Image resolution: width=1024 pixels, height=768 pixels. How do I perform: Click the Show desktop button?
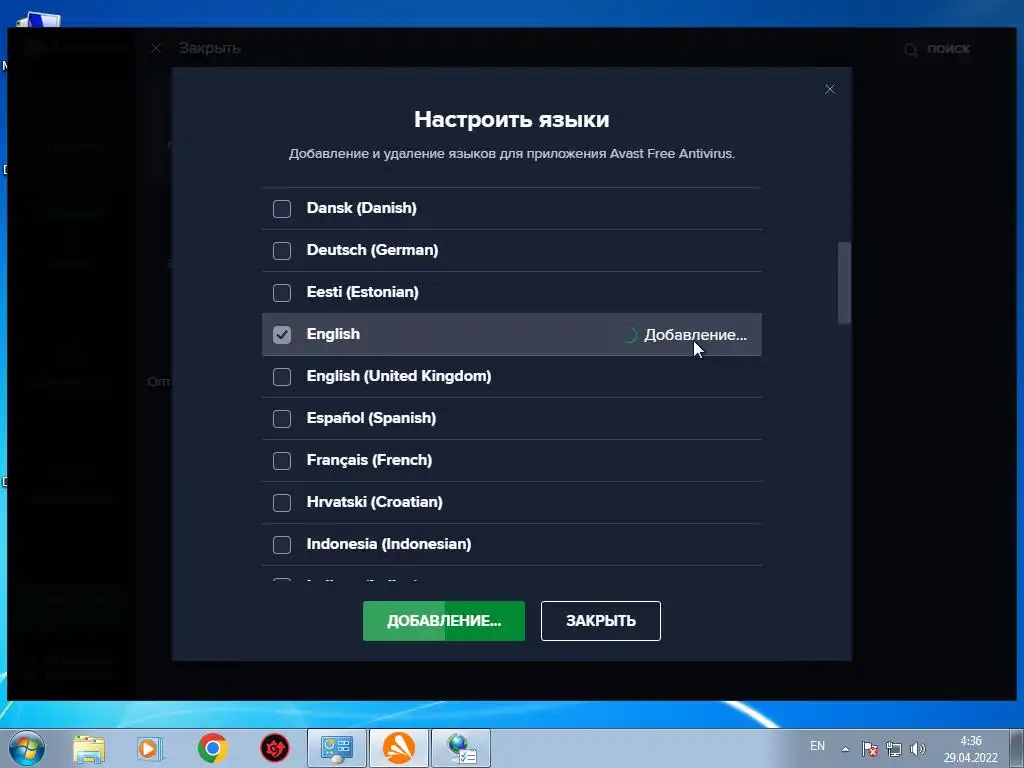(x=1017, y=748)
